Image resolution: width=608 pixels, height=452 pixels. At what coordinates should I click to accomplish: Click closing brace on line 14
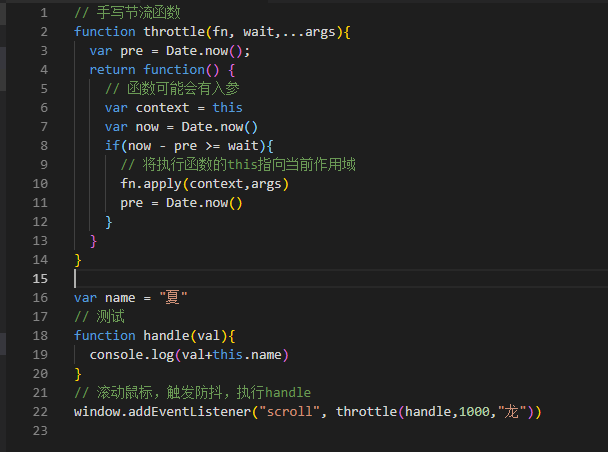click(78, 260)
